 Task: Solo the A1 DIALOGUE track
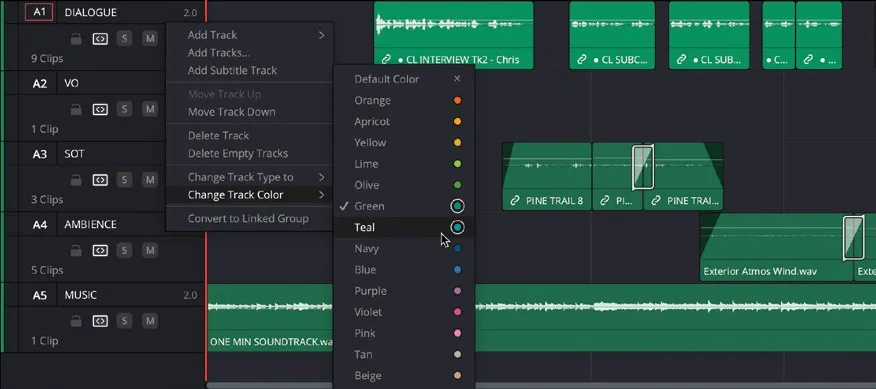click(125, 39)
